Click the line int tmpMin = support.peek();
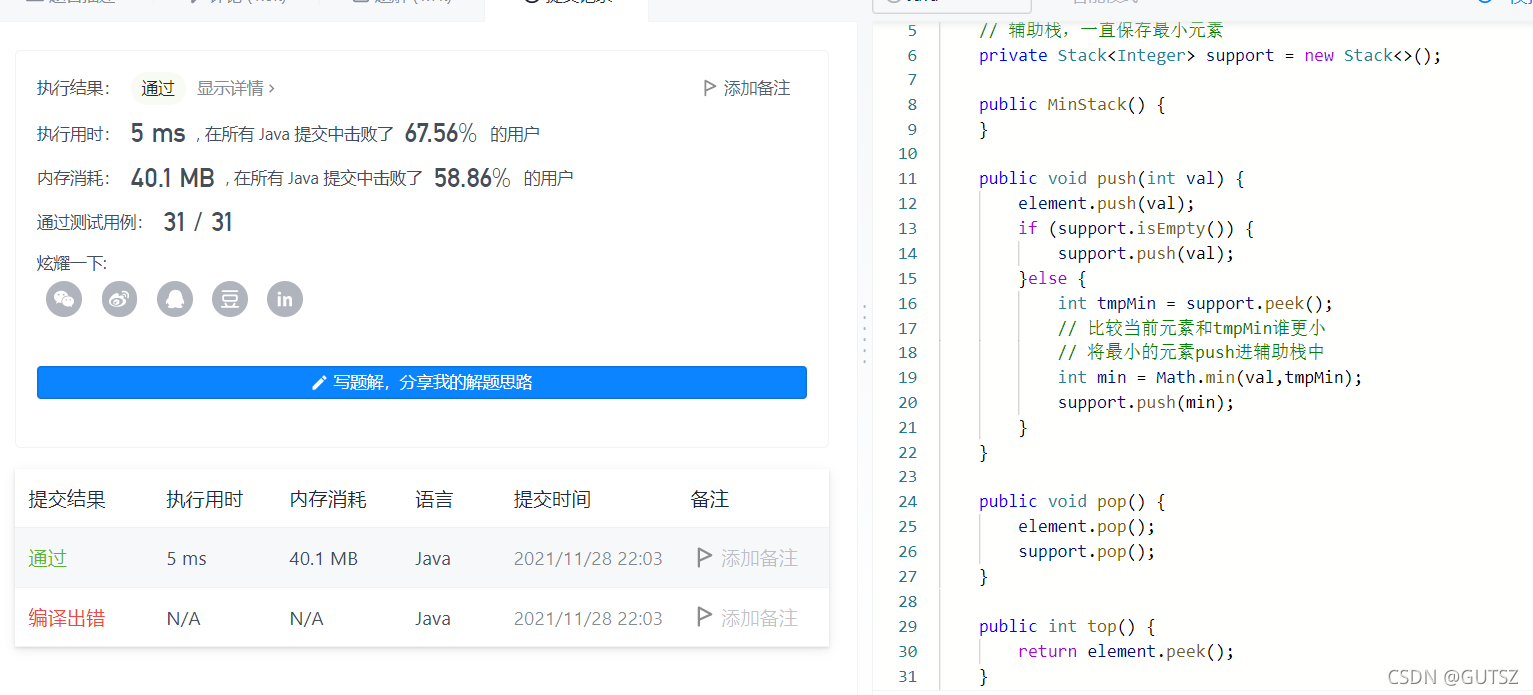This screenshot has height=695, width=1533. coord(1195,304)
